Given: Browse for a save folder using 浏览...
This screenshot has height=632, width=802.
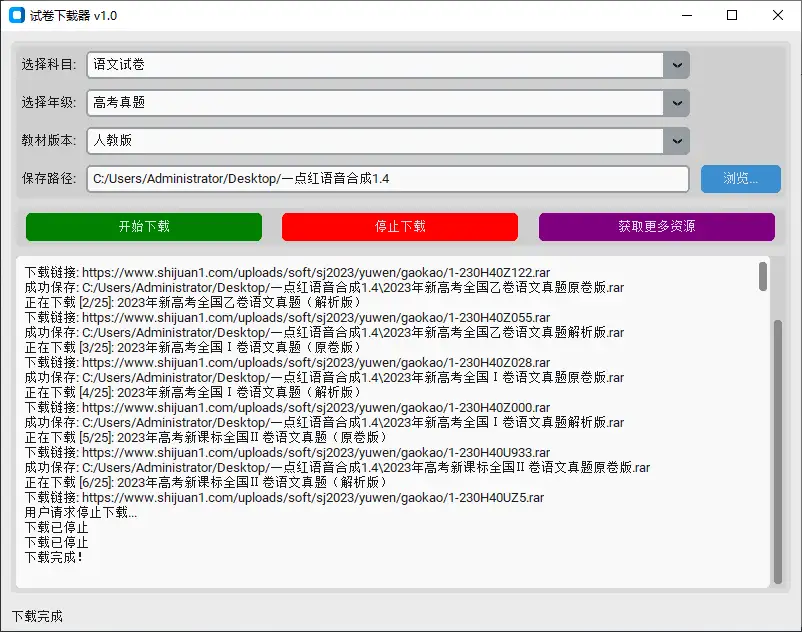Looking at the screenshot, I should (740, 178).
